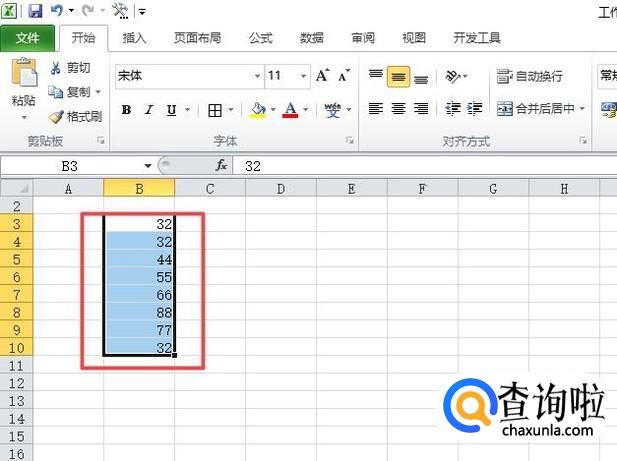Viewport: 617px width, 461px height.
Task: Toggle Bold formatting
Action: click(x=126, y=110)
